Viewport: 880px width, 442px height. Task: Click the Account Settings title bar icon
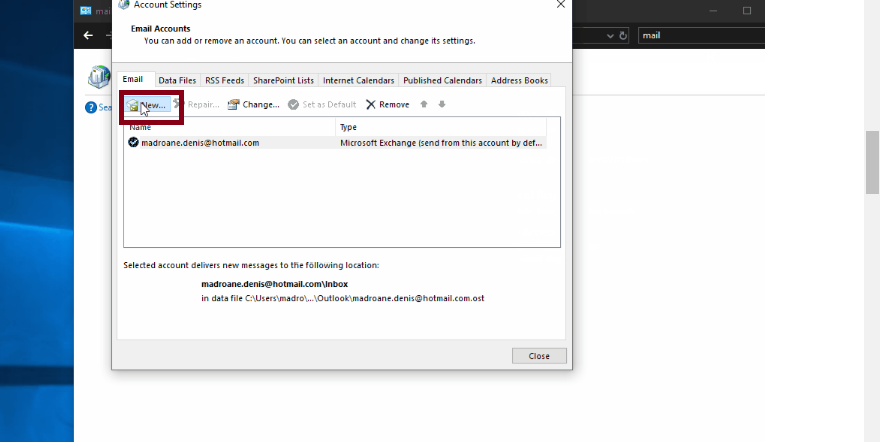click(124, 4)
